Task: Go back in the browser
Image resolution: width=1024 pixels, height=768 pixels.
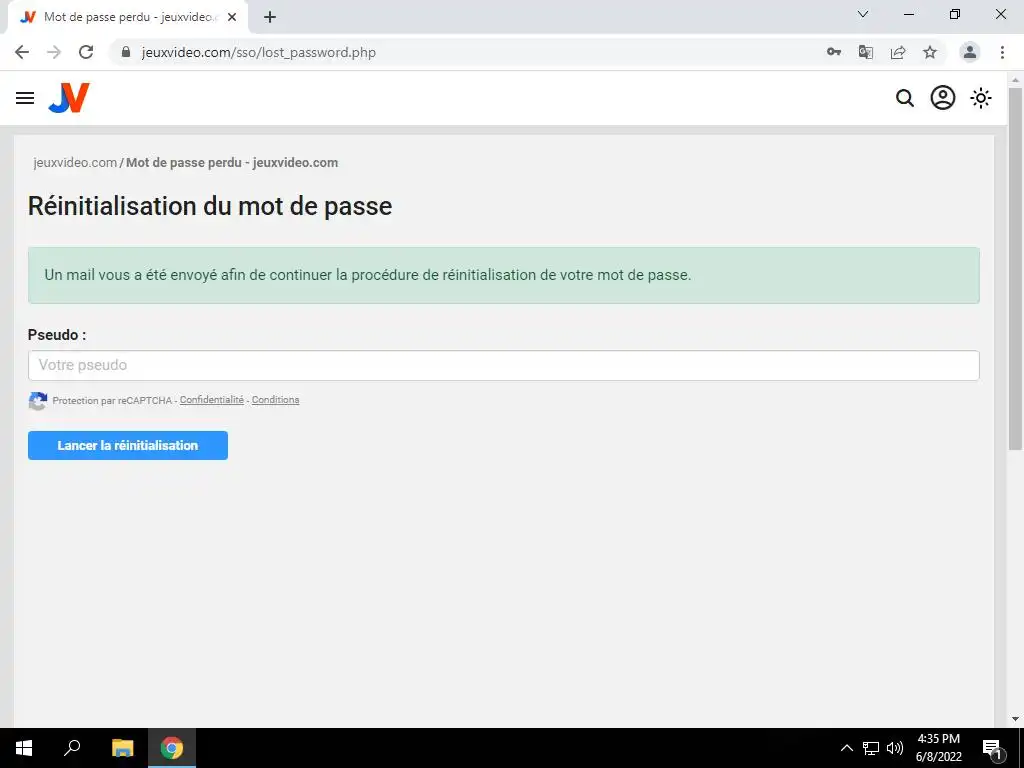Action: click(22, 52)
